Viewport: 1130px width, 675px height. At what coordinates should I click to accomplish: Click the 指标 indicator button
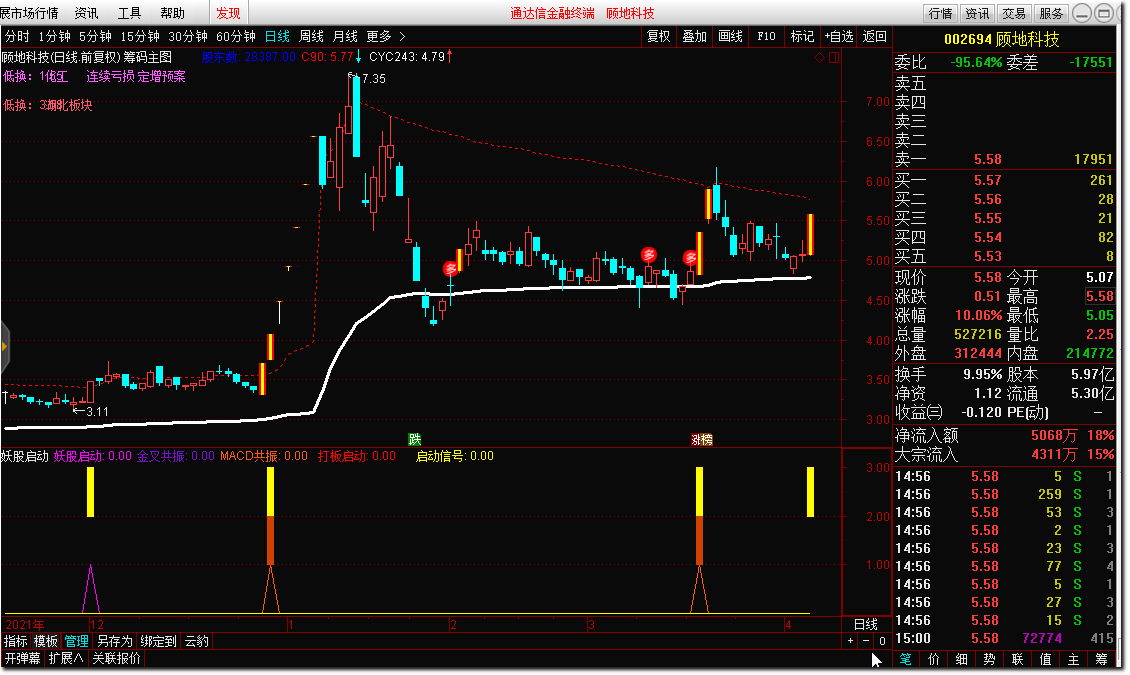click(x=16, y=640)
